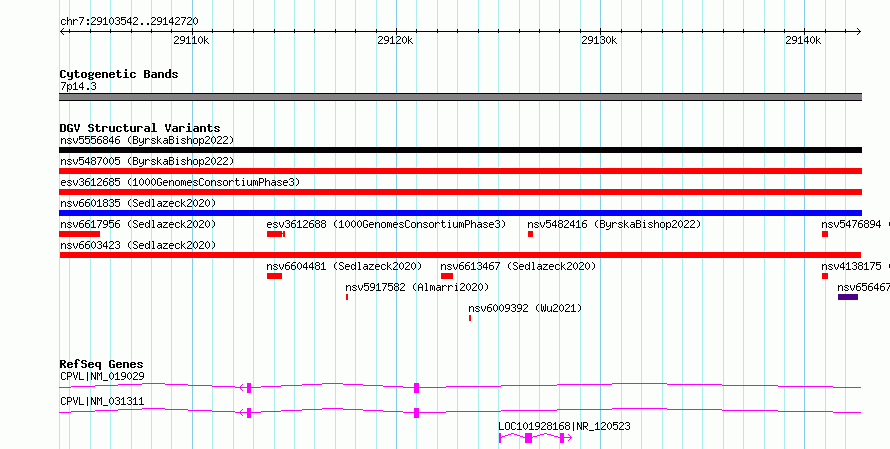The width and height of the screenshot is (890, 449).
Task: Select right exon of CPVL NM_031311
Action: point(417,413)
